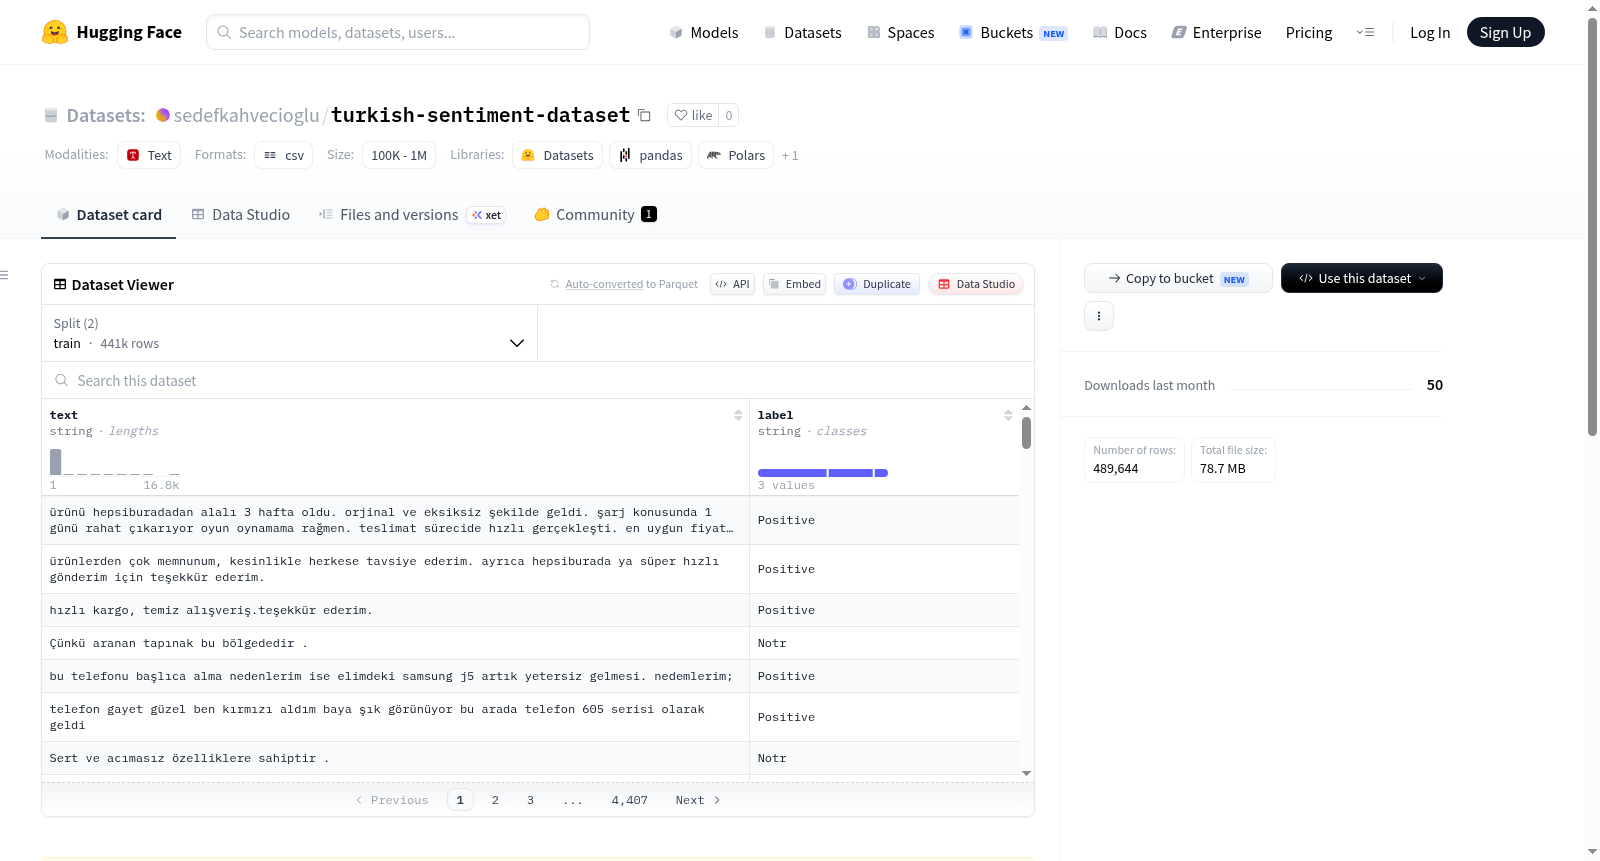Go to the Pricing page
The width and height of the screenshot is (1600, 861).
coord(1309,33)
